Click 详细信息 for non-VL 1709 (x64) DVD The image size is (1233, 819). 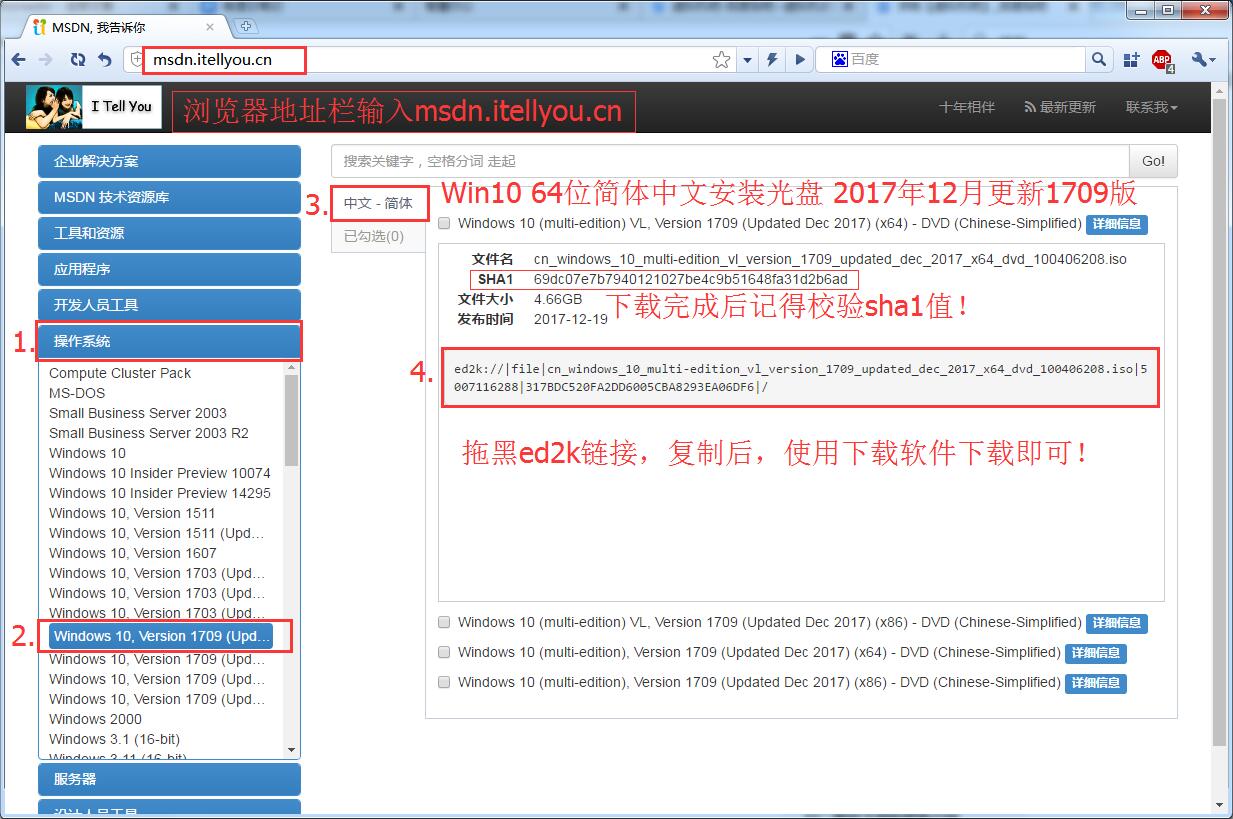[1096, 653]
